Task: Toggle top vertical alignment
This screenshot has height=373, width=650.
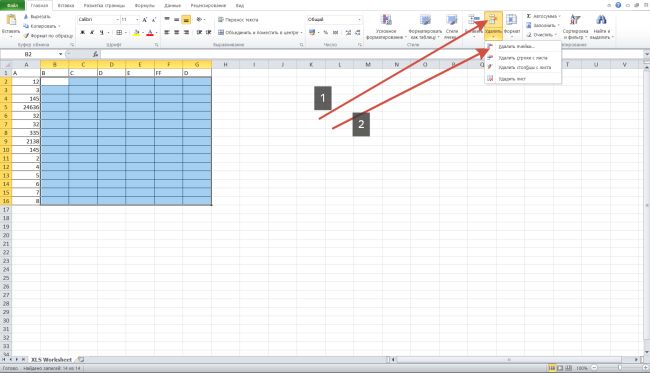Action: pos(167,19)
